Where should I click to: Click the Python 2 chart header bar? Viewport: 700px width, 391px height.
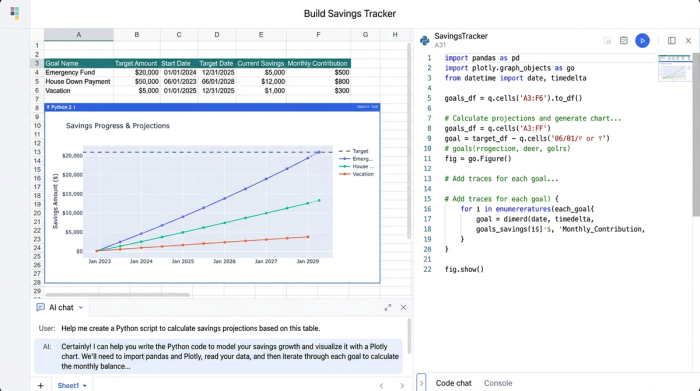(x=212, y=107)
